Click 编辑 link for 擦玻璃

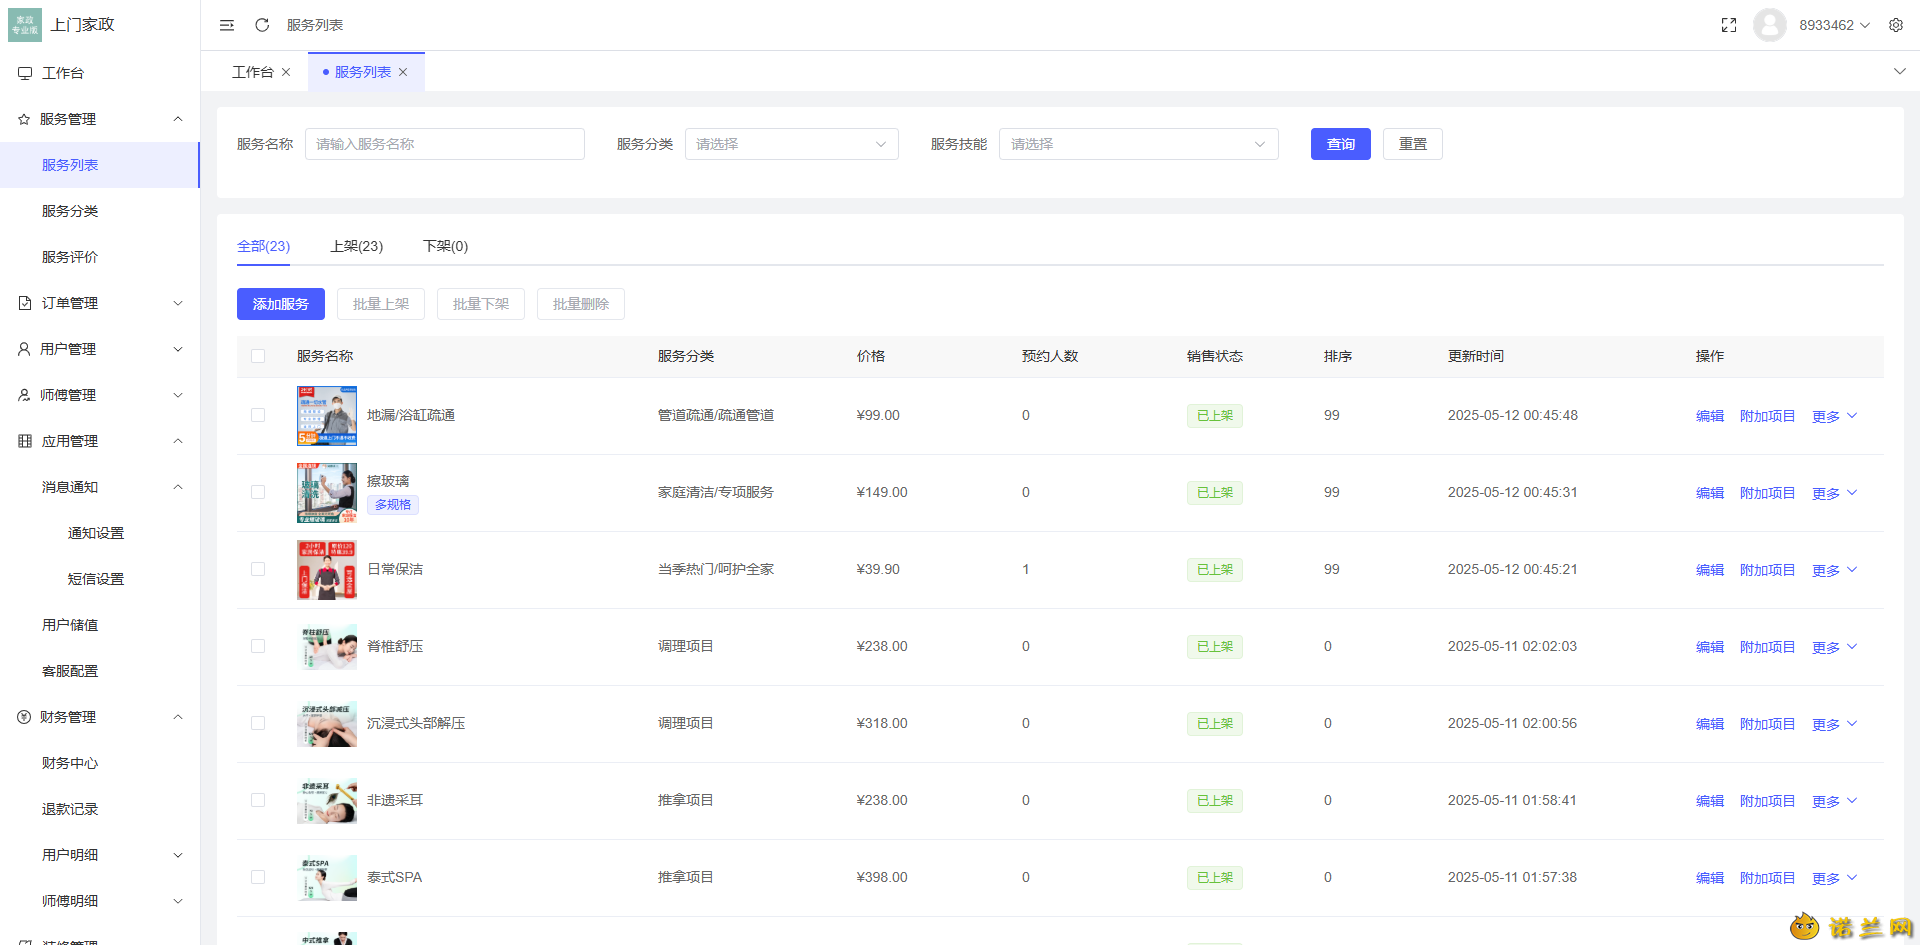coord(1710,493)
